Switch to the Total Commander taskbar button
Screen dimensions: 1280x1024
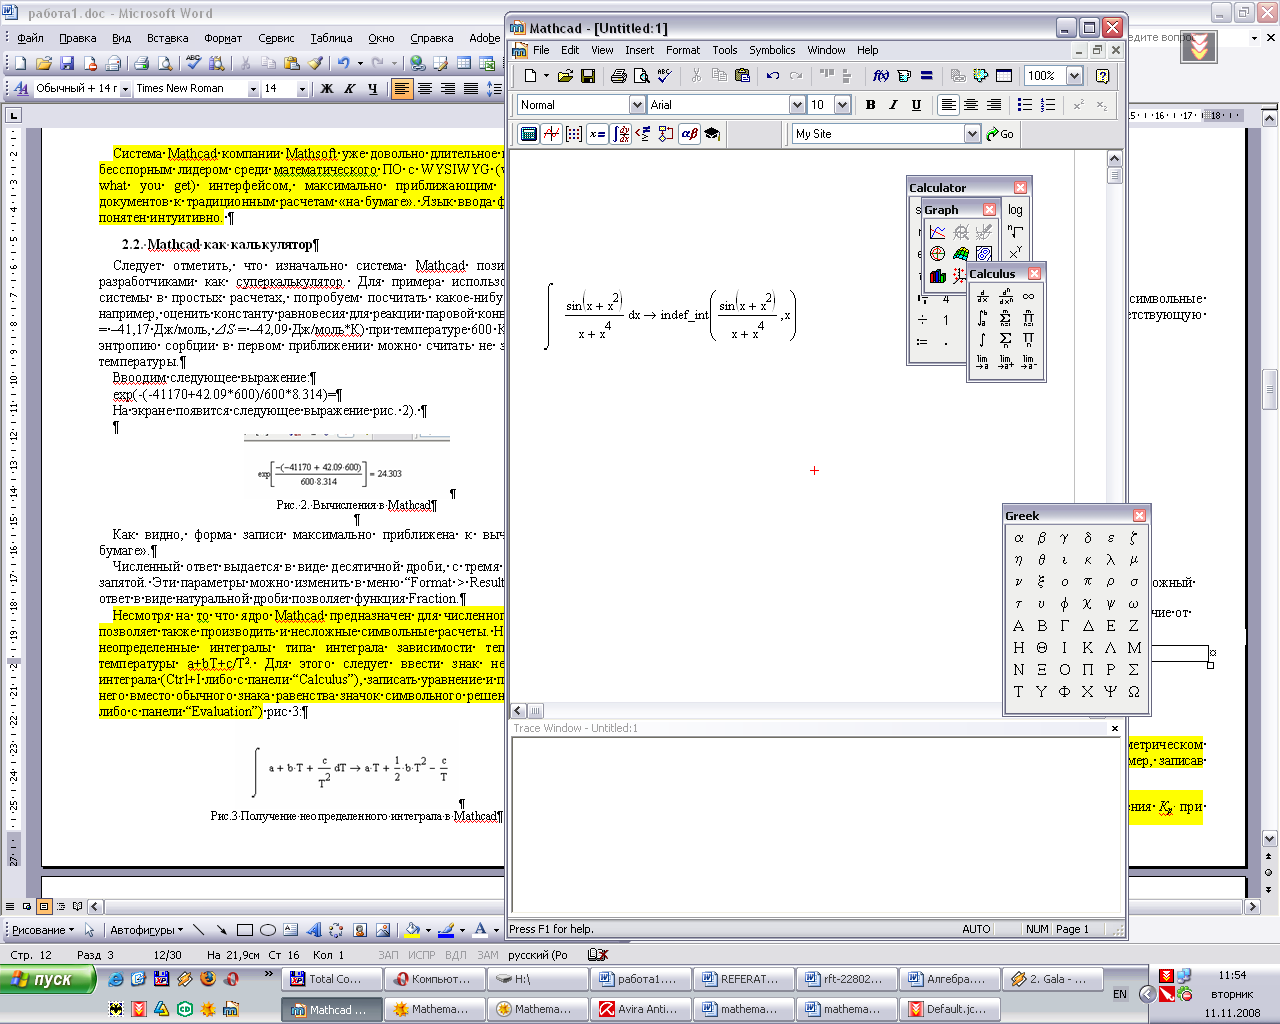click(332, 979)
